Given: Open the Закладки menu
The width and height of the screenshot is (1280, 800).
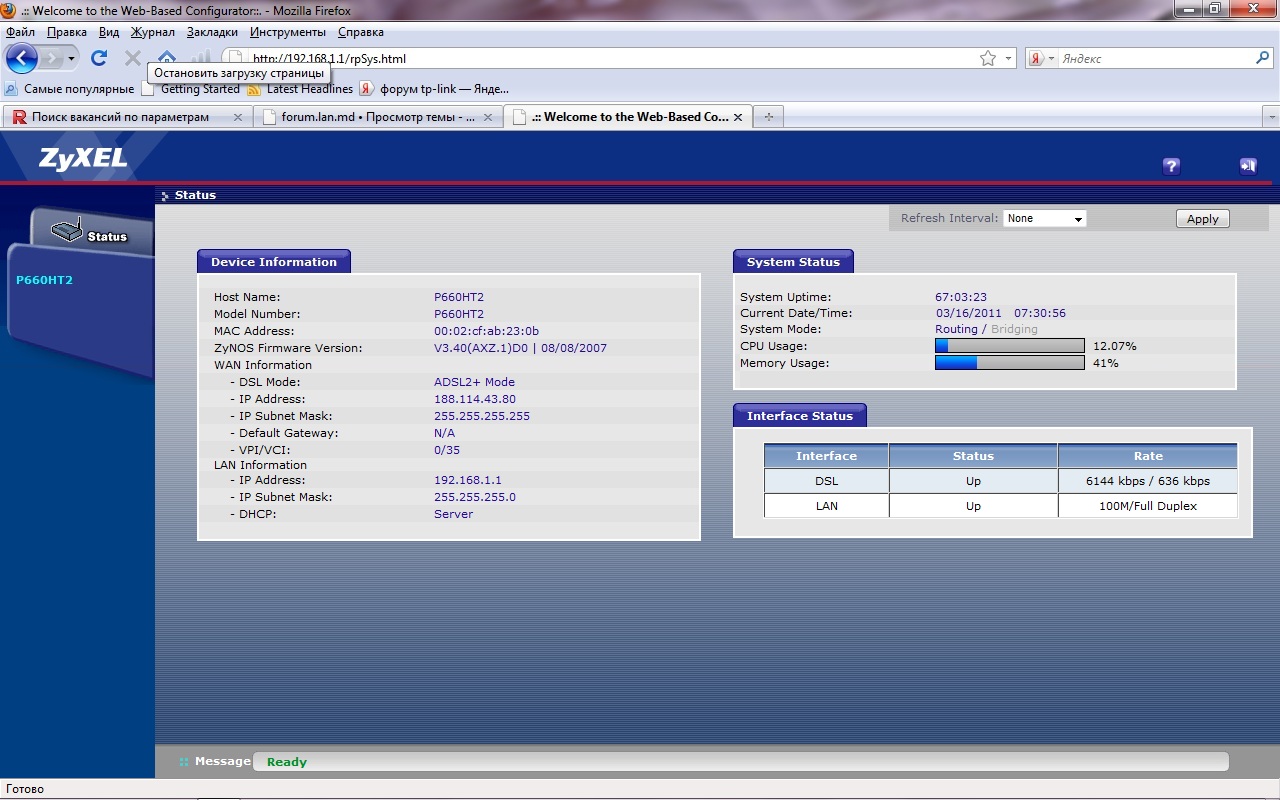Looking at the screenshot, I should tap(212, 32).
